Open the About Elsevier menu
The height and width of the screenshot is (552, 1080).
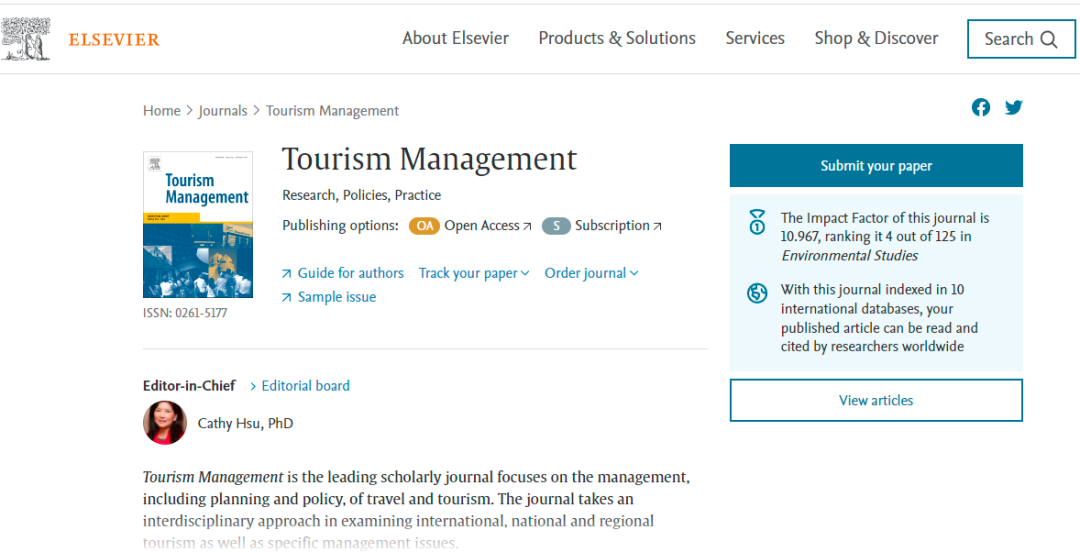455,38
